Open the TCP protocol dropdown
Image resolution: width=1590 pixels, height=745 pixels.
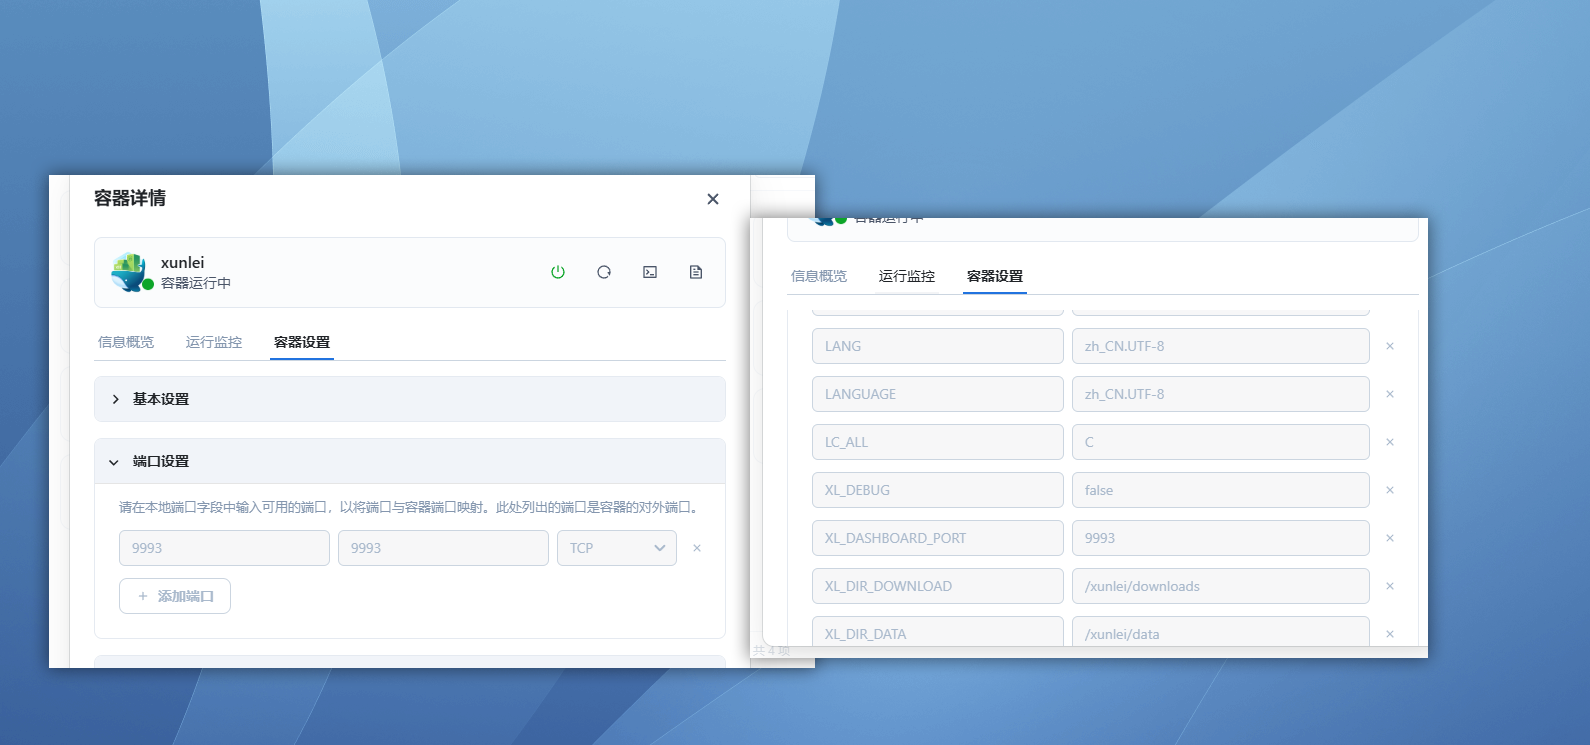click(x=617, y=548)
